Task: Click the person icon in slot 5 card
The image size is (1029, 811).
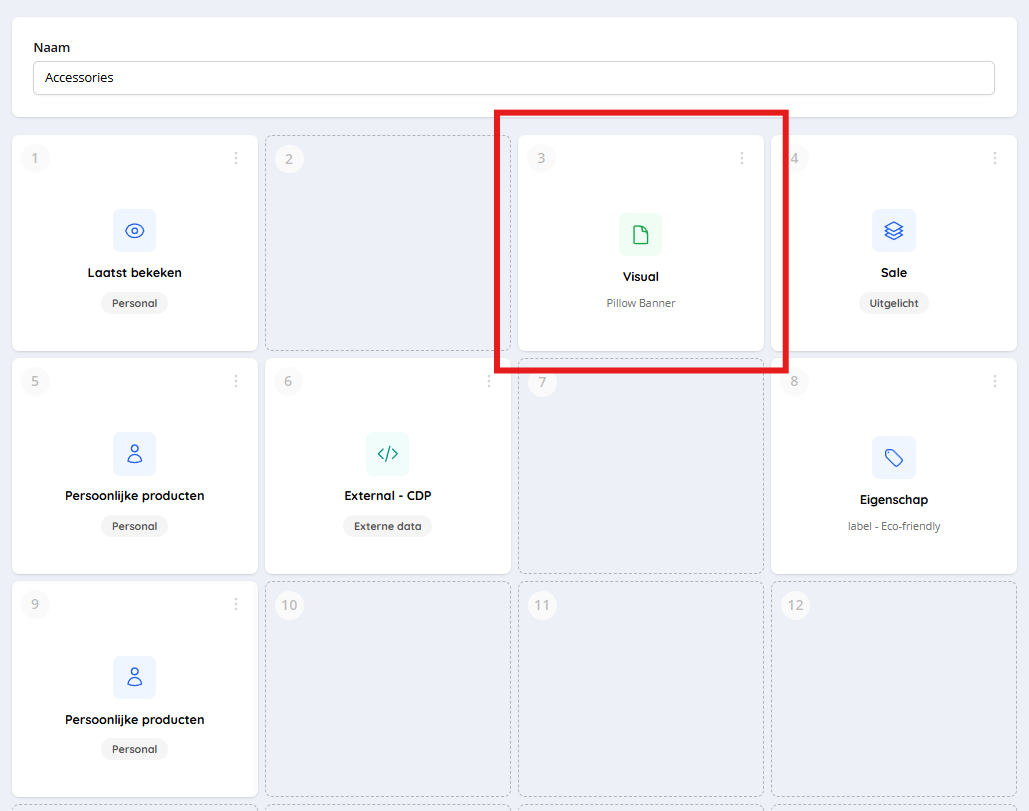Action: pyautogui.click(x=135, y=454)
